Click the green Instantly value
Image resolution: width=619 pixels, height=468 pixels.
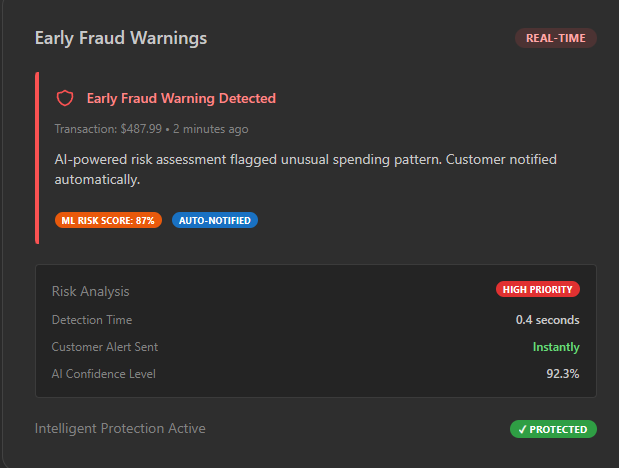pyautogui.click(x=556, y=347)
